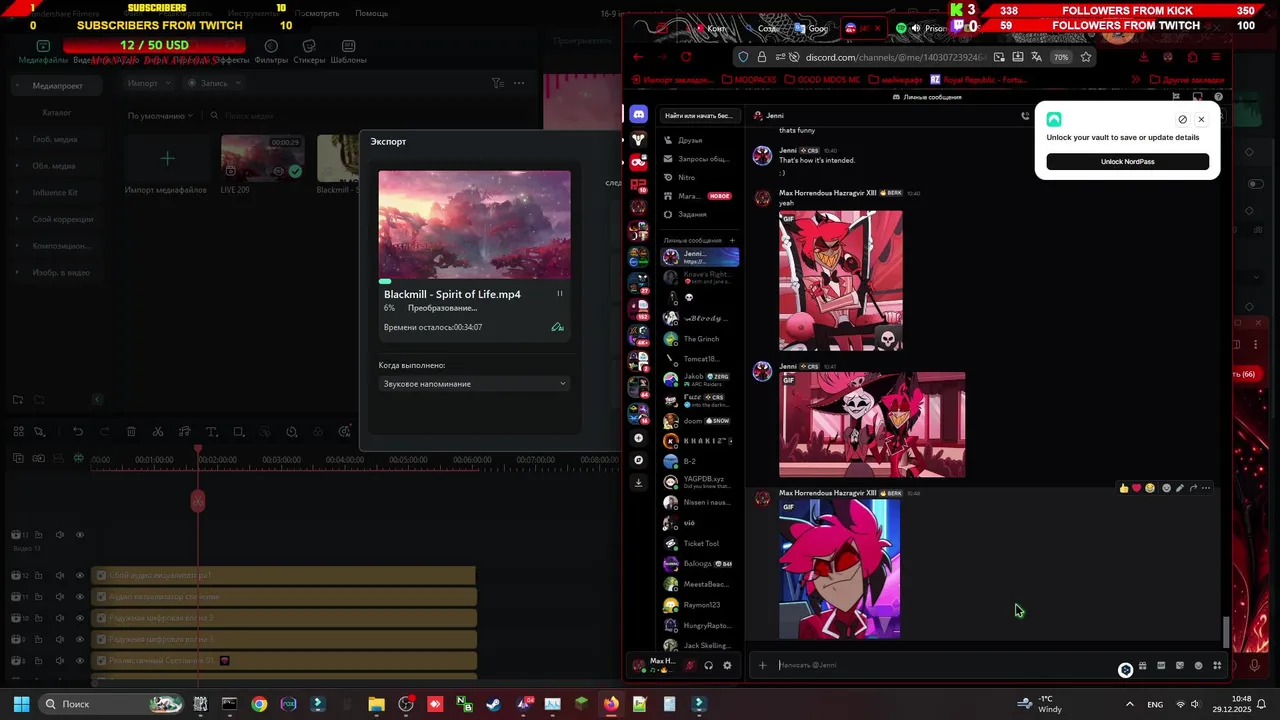The image size is (1280, 720).
Task: Mute Filmora track 12 with speaker icon
Action: (59, 576)
